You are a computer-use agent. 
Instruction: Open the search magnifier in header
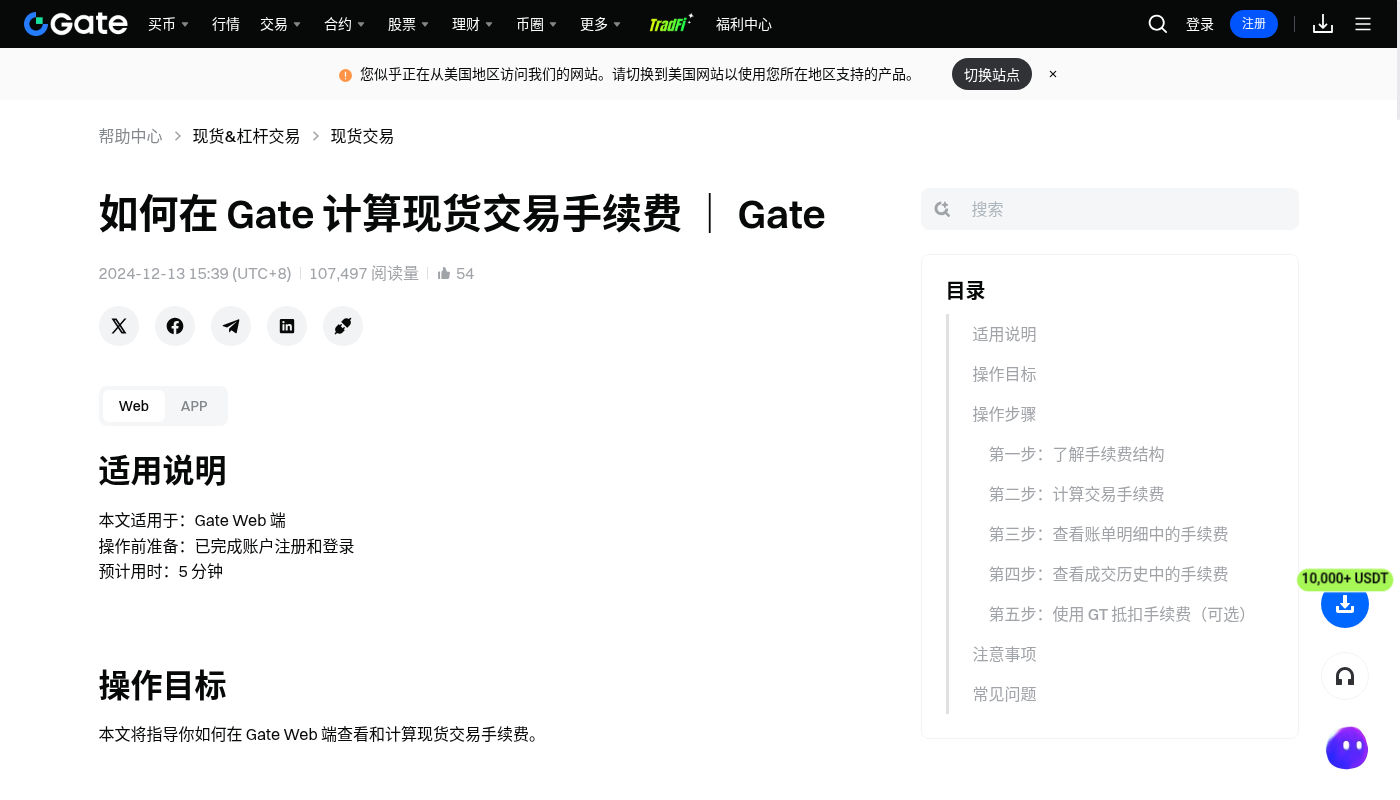click(x=1158, y=24)
